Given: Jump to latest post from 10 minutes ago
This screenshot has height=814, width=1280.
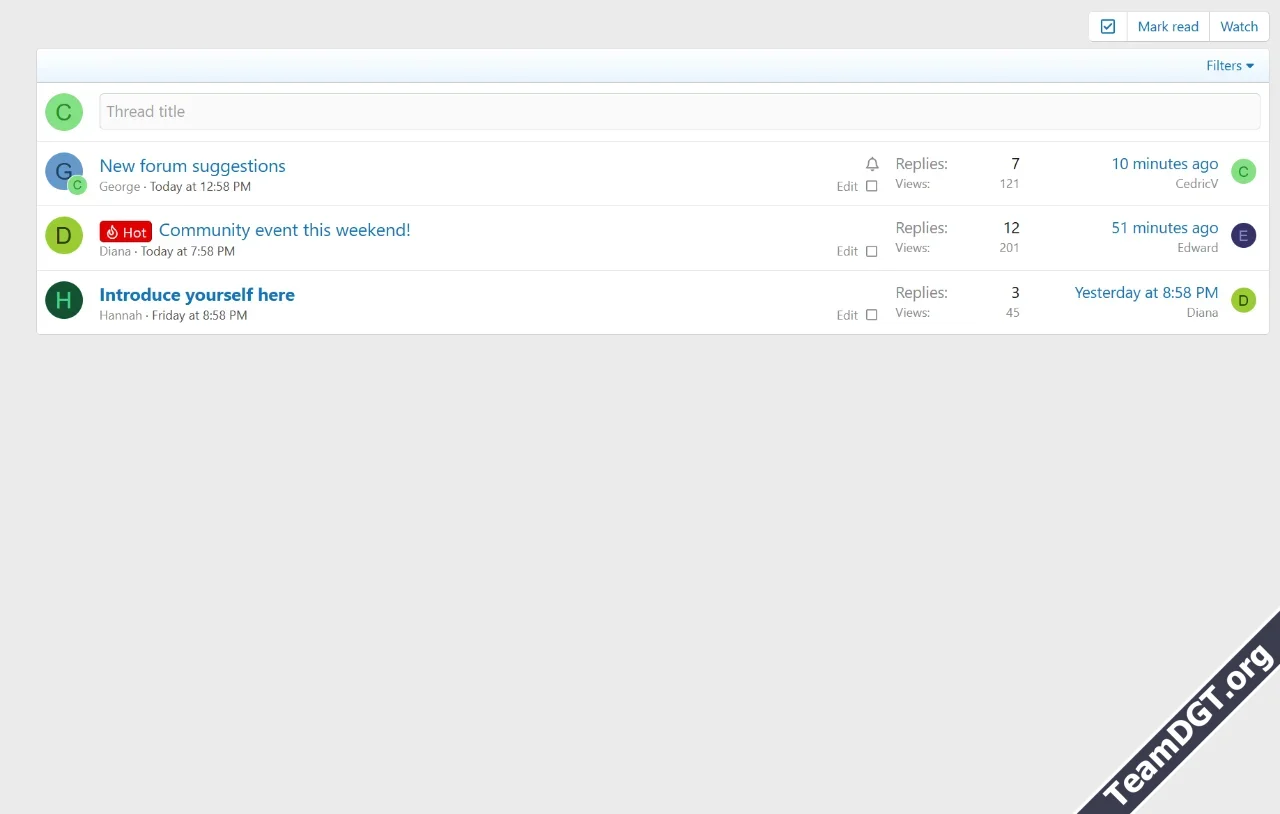Looking at the screenshot, I should [1164, 164].
